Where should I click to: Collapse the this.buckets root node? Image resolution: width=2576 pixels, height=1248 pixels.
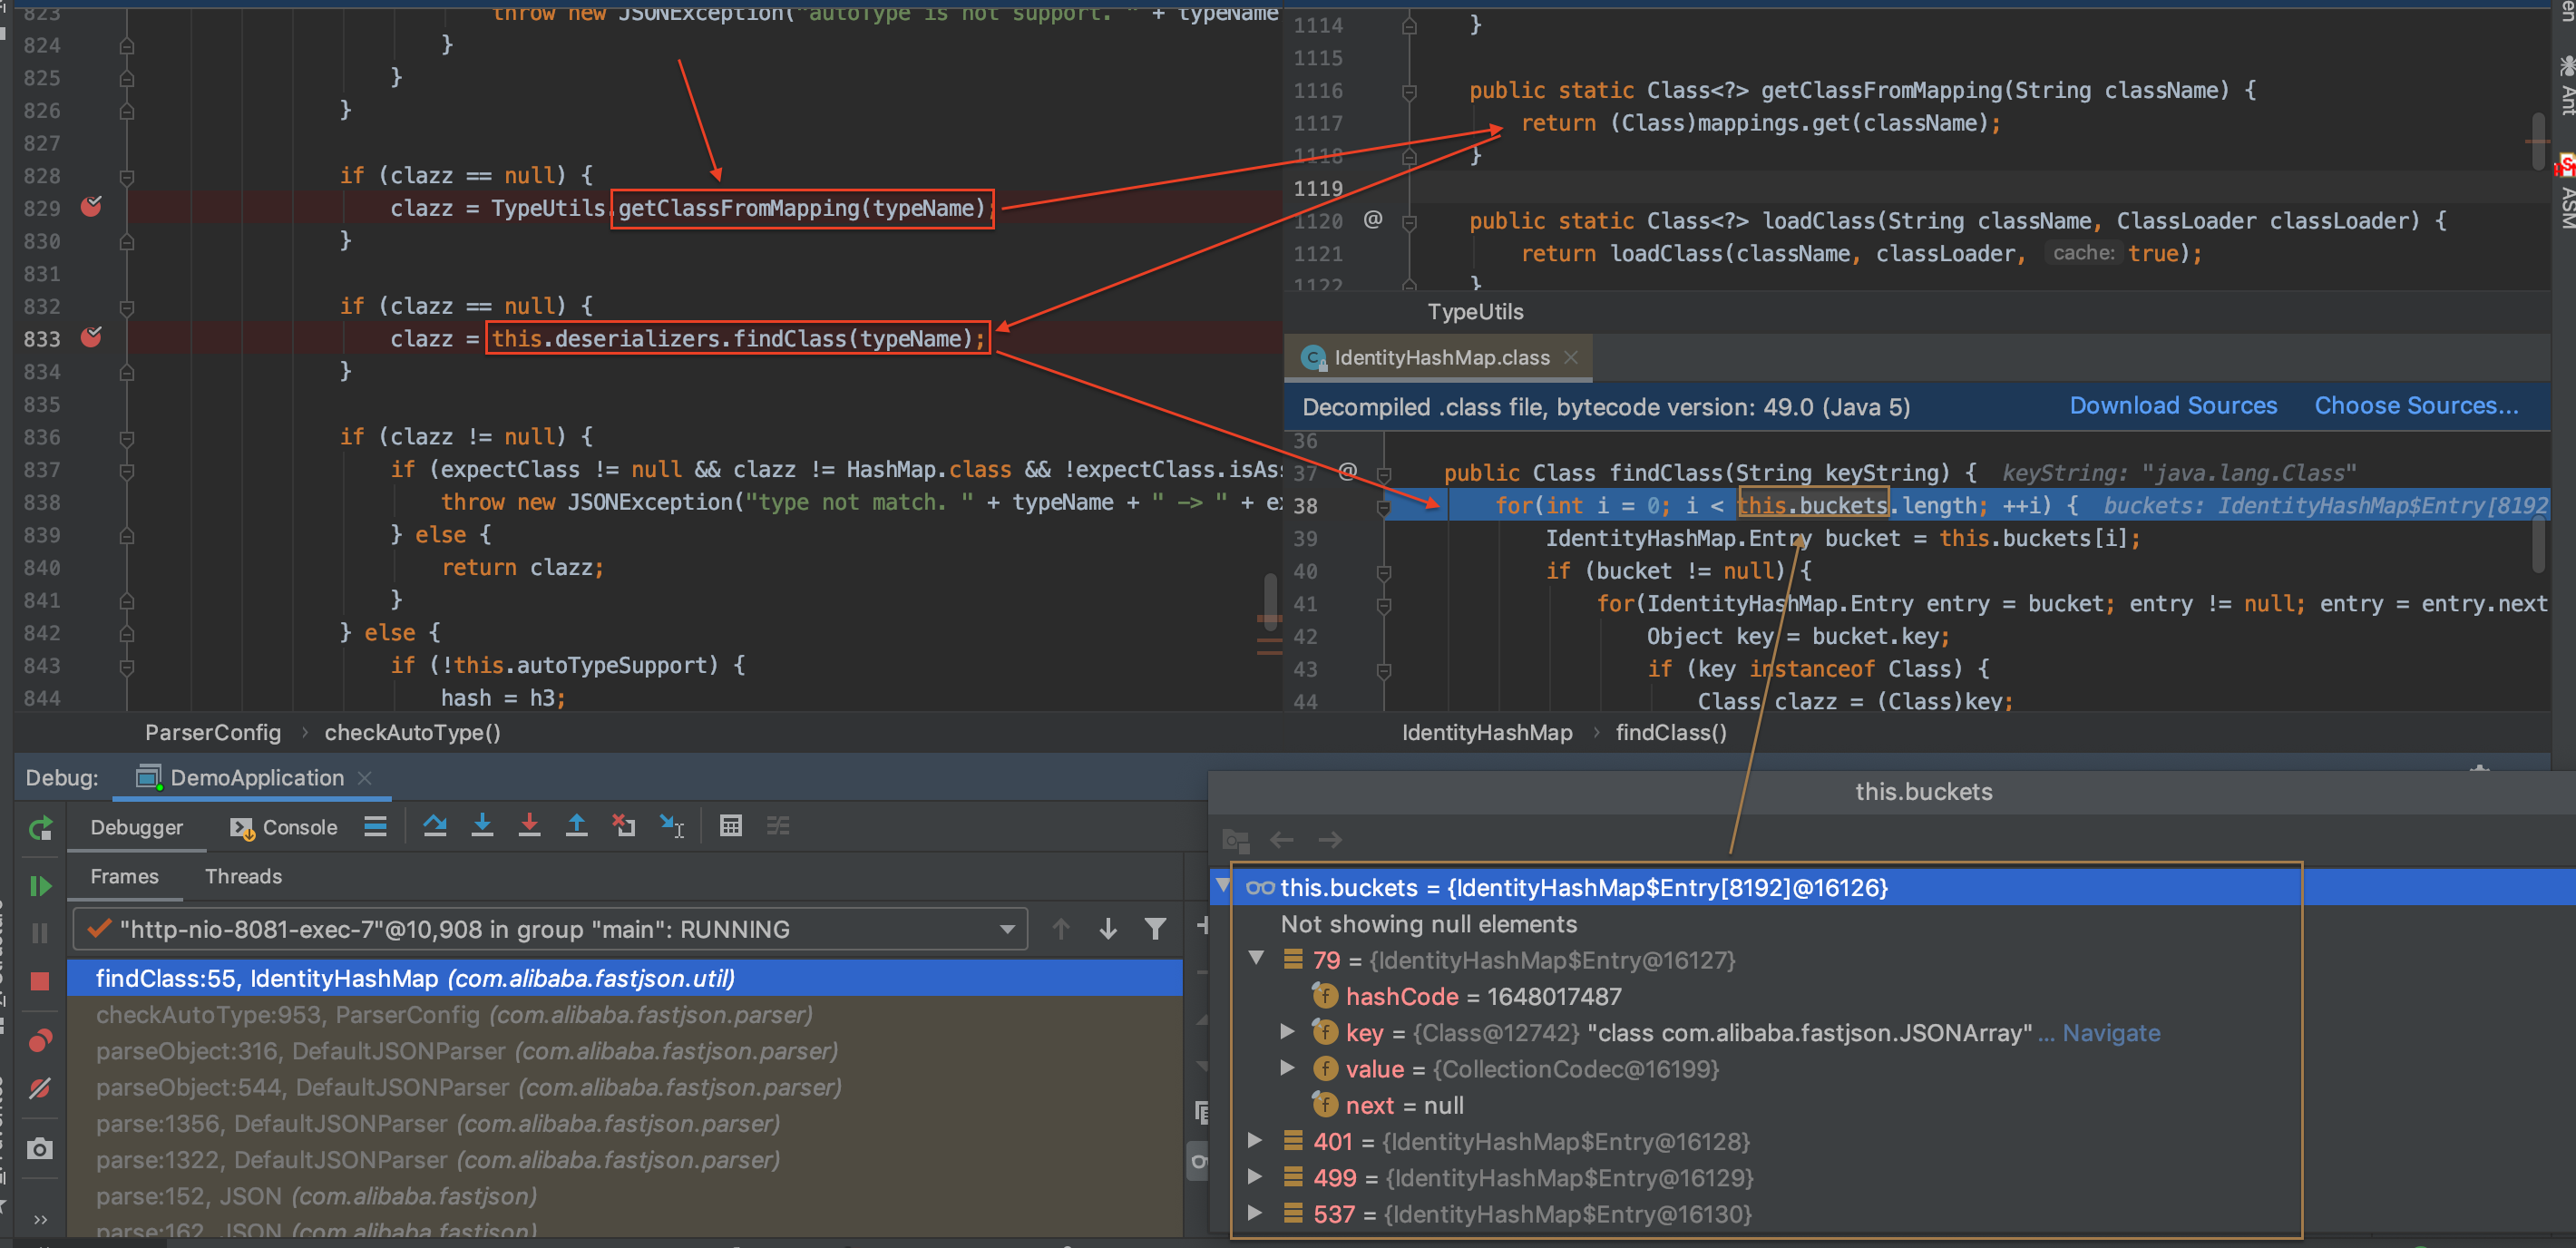click(x=1223, y=886)
